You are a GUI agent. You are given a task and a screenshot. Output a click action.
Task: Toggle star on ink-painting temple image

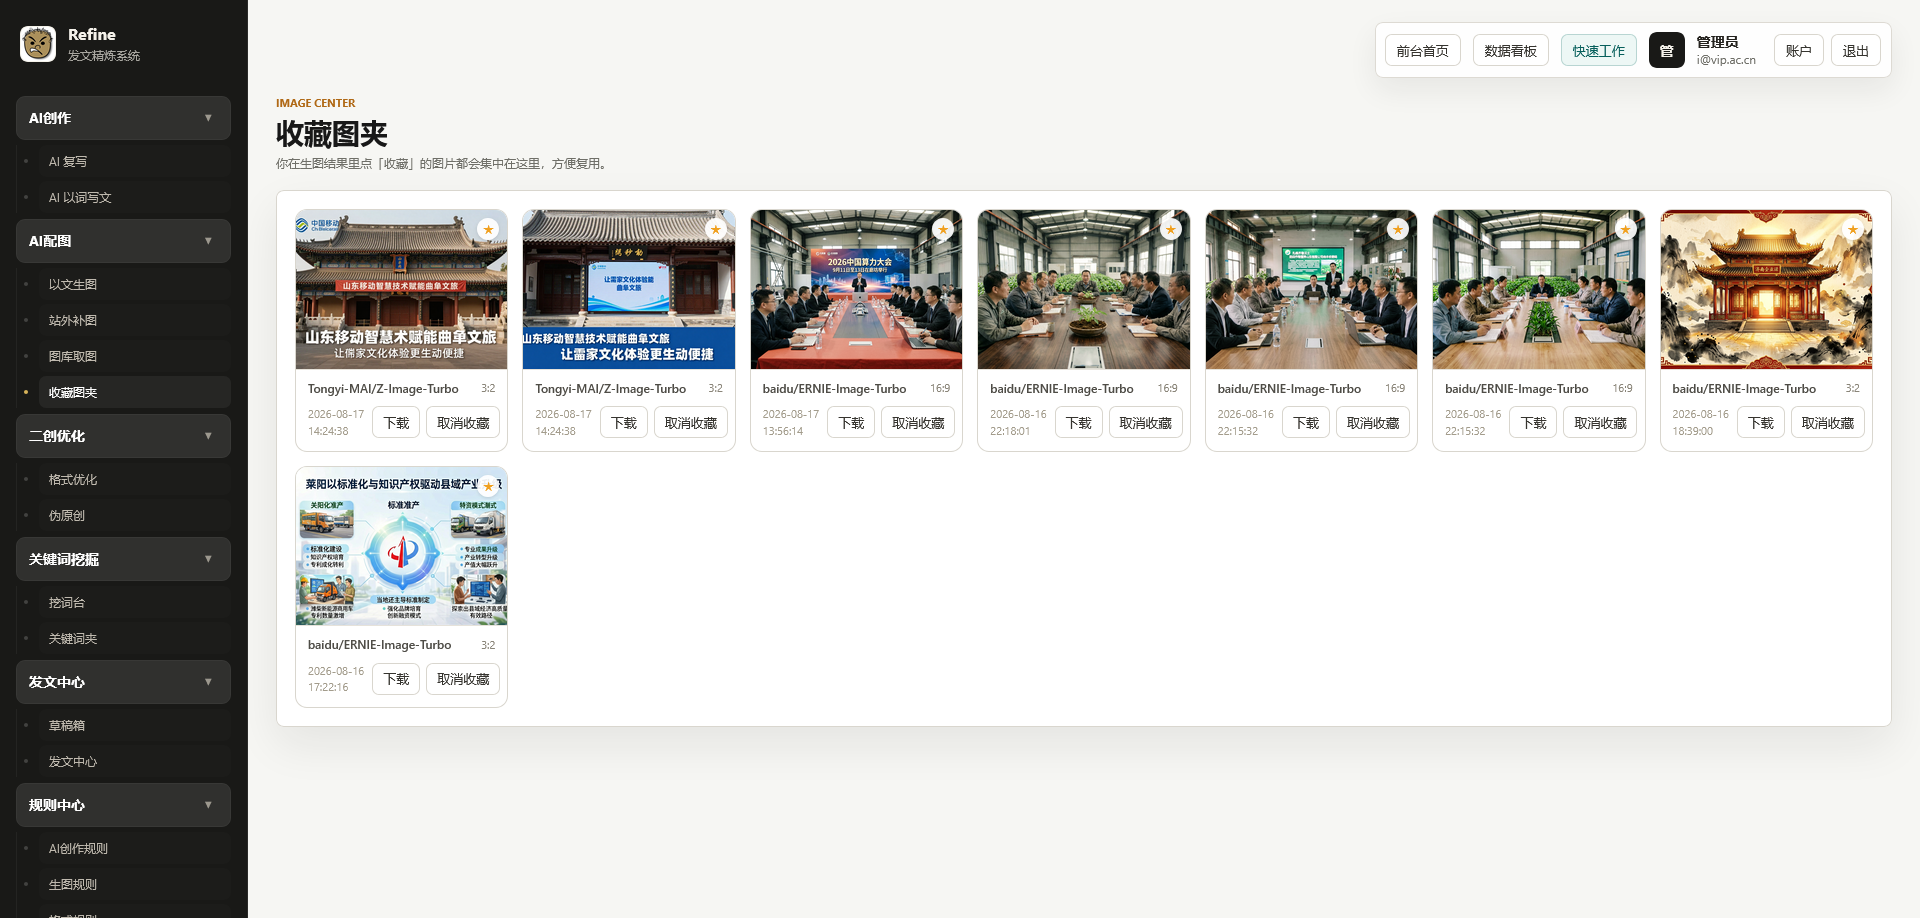[1853, 229]
